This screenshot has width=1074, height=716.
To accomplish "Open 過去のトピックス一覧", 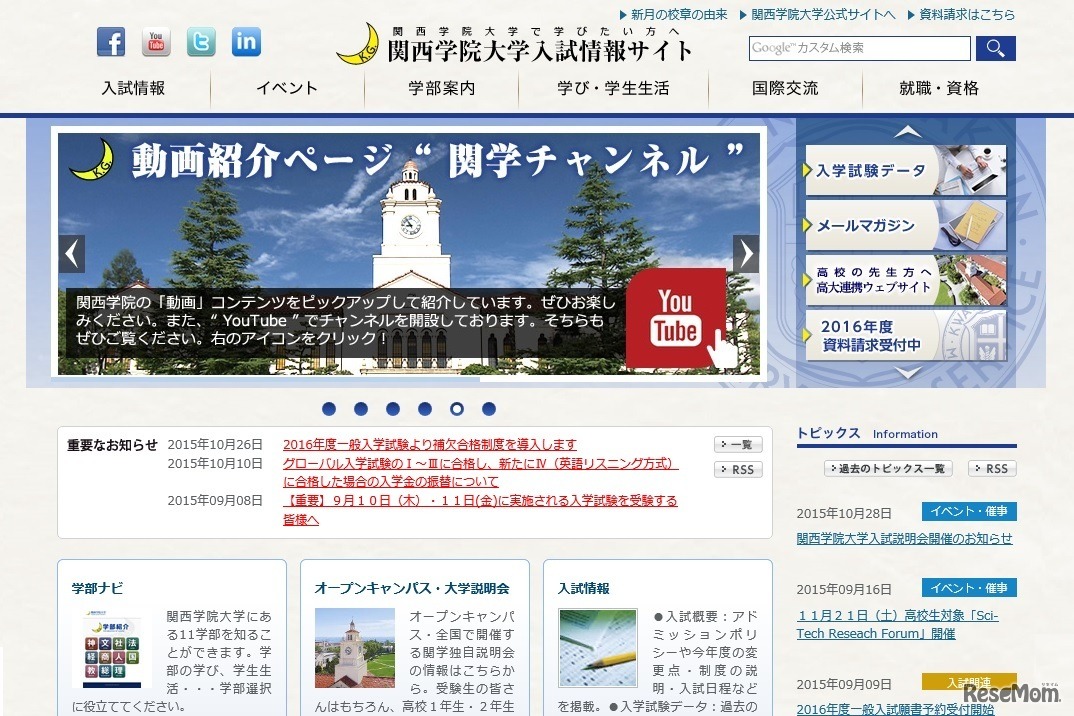I will [x=886, y=467].
